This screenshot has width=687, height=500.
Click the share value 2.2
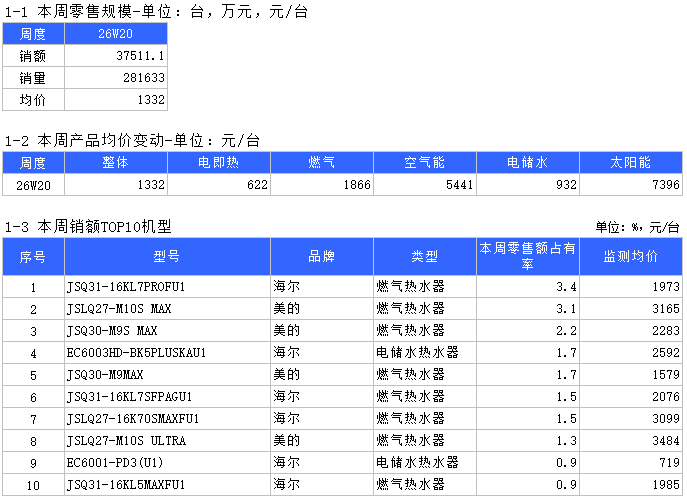(567, 330)
